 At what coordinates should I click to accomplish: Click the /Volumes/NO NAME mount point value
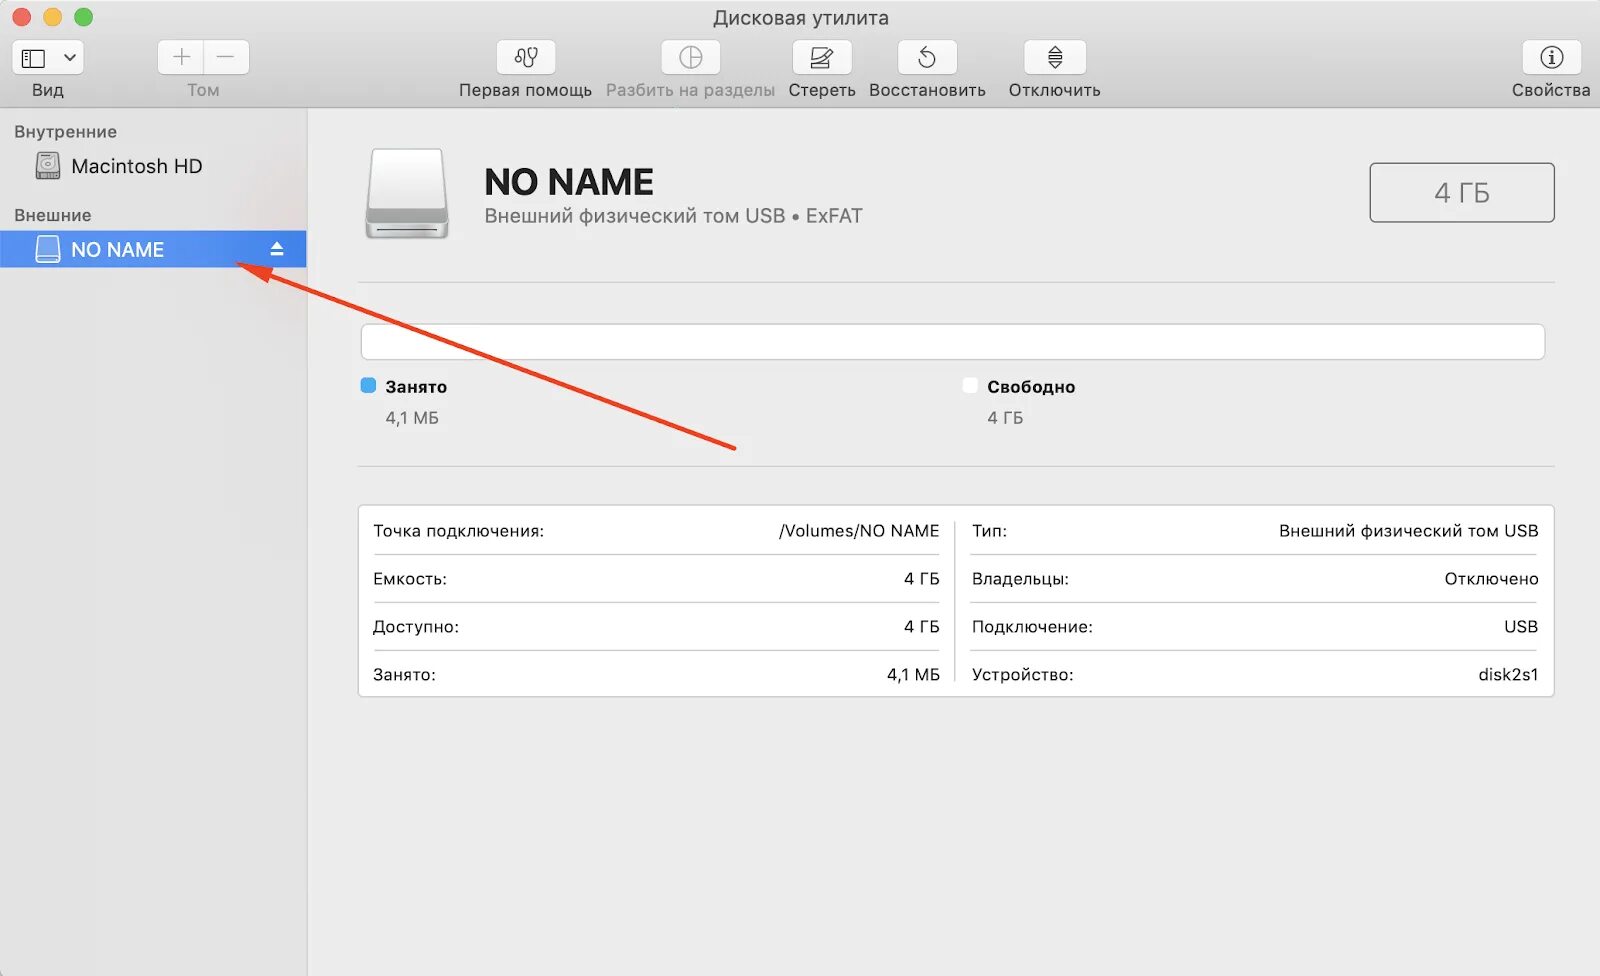(860, 531)
